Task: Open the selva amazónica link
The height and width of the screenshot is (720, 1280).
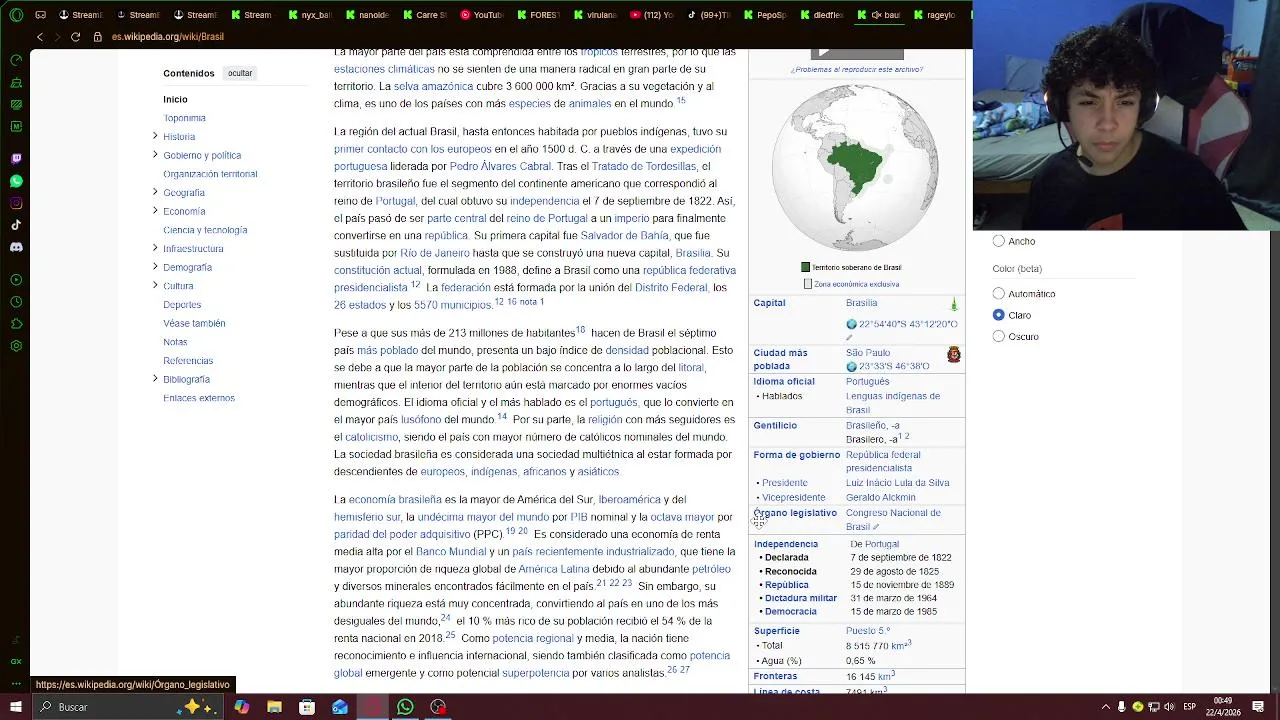Action: point(433,86)
